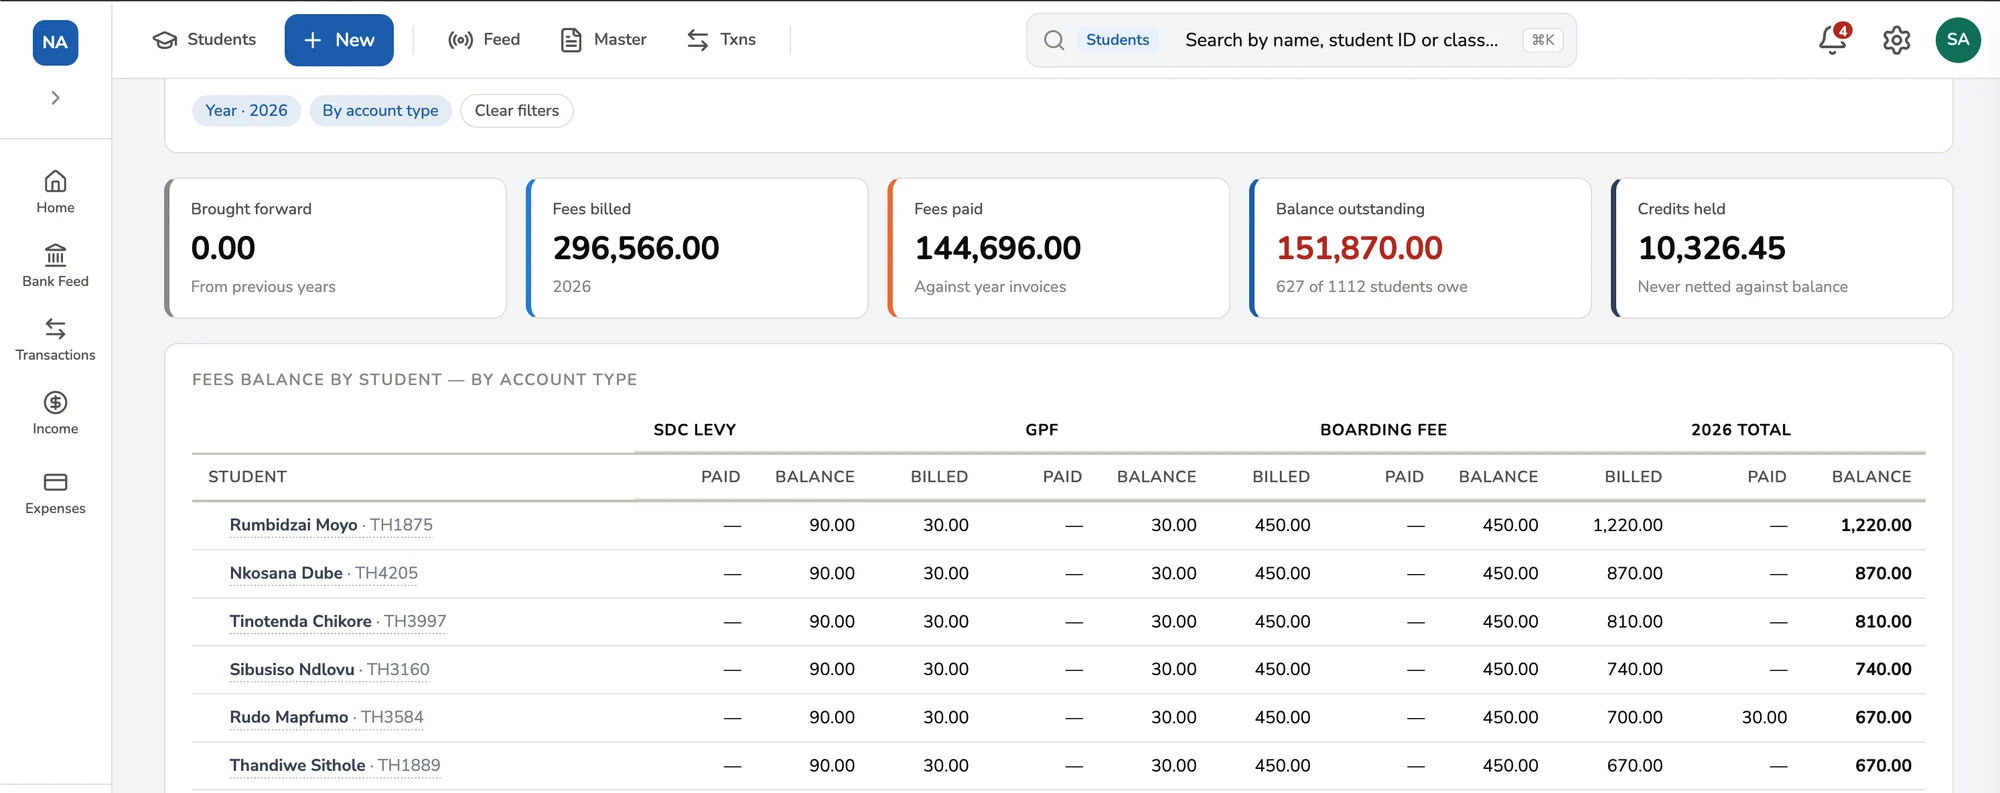Click the By account type filter chip
The height and width of the screenshot is (793, 2000).
pos(380,111)
